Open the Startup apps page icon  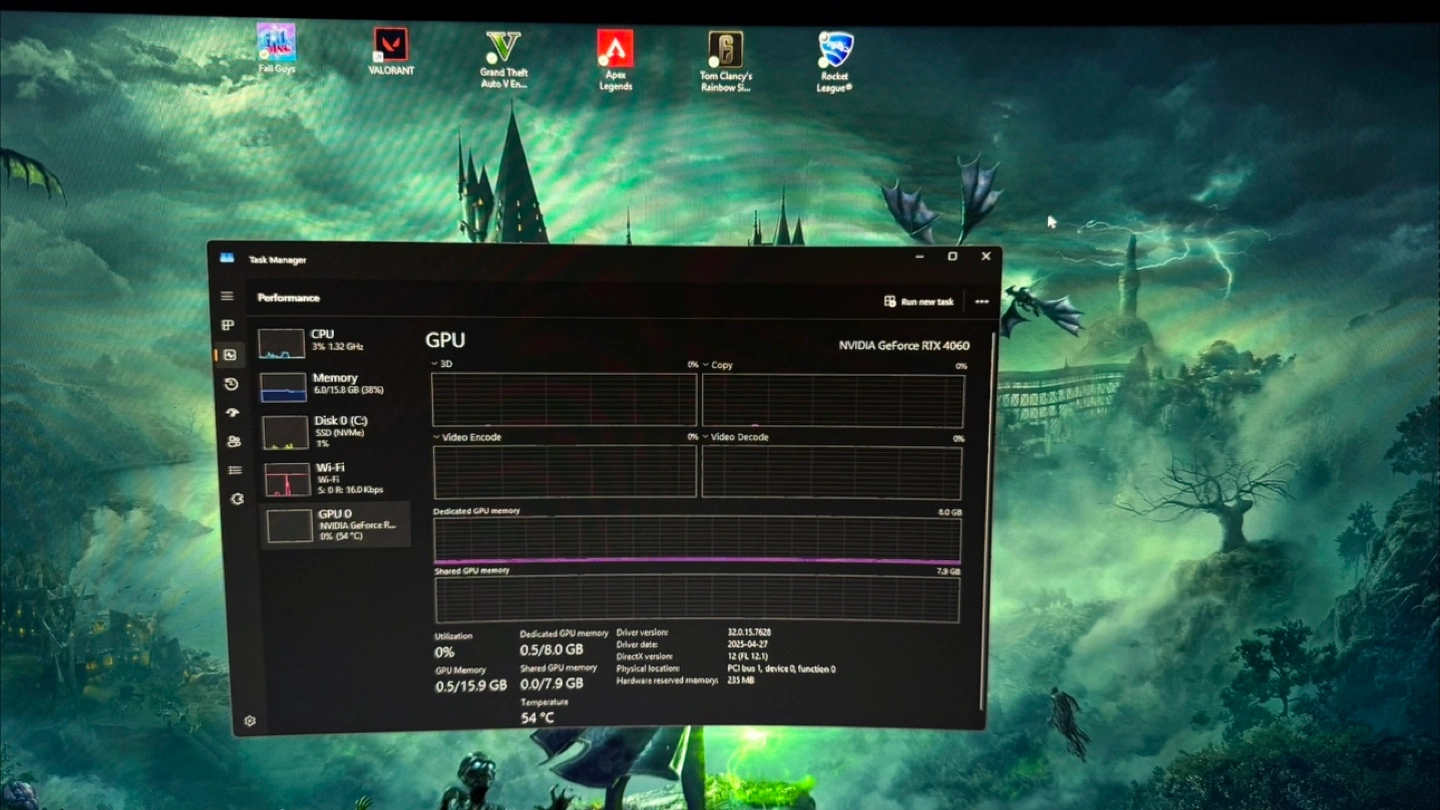(x=233, y=412)
